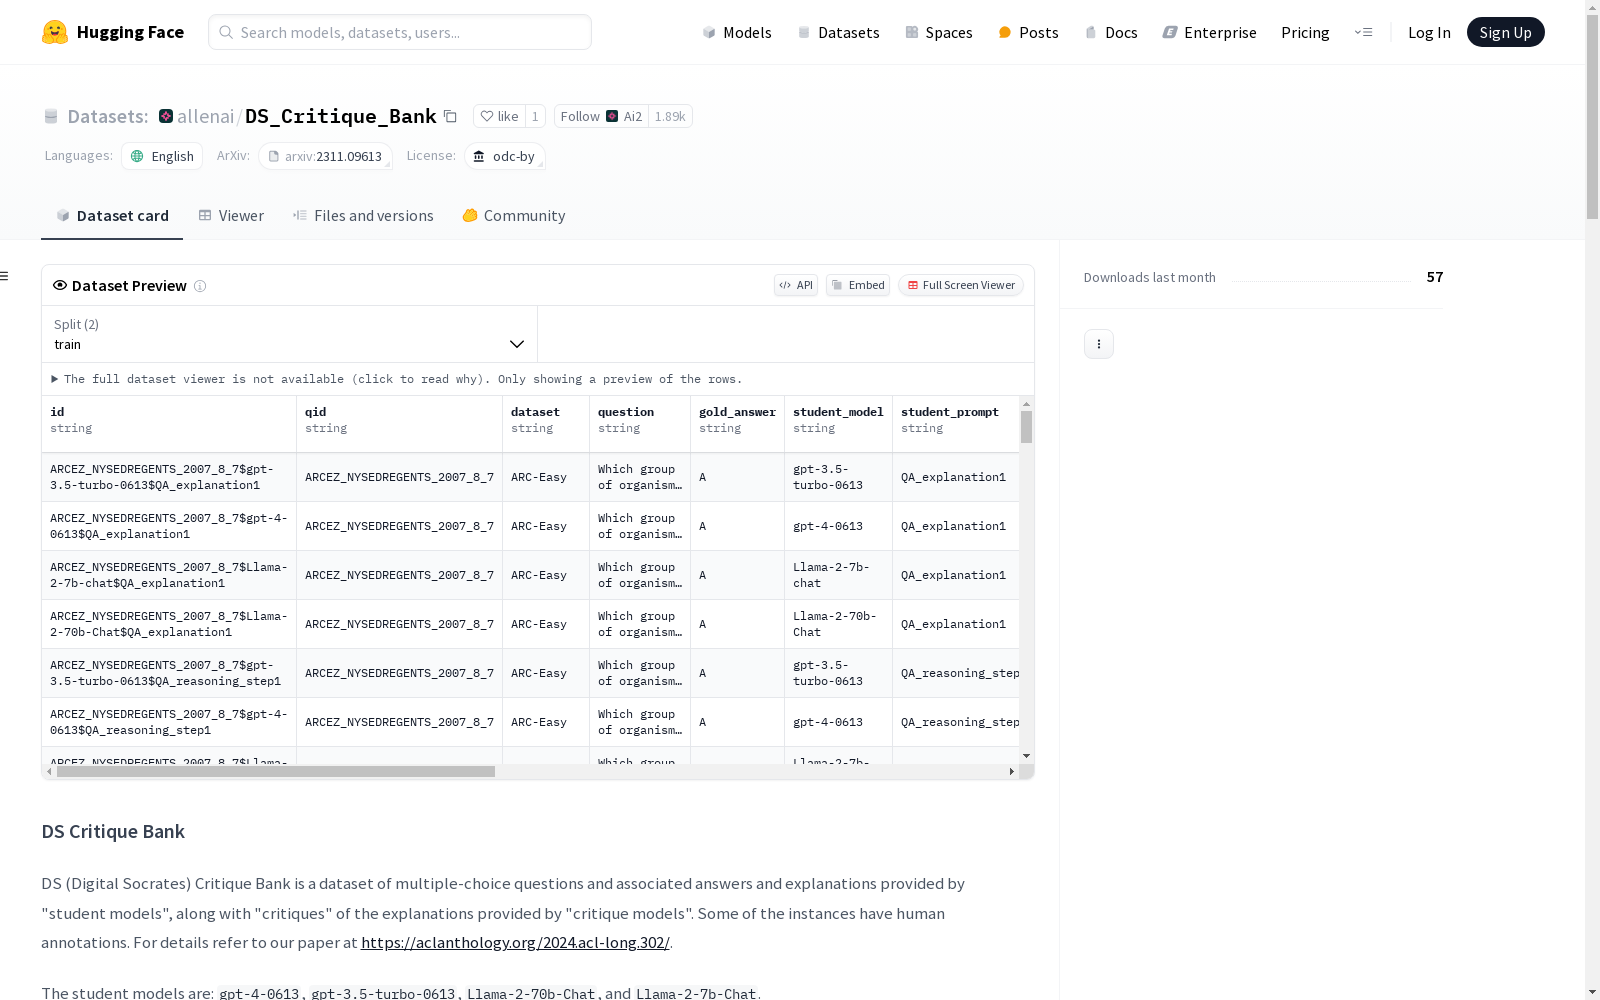Image resolution: width=1600 pixels, height=1000 pixels.
Task: Click the like count number 1
Action: tap(535, 116)
